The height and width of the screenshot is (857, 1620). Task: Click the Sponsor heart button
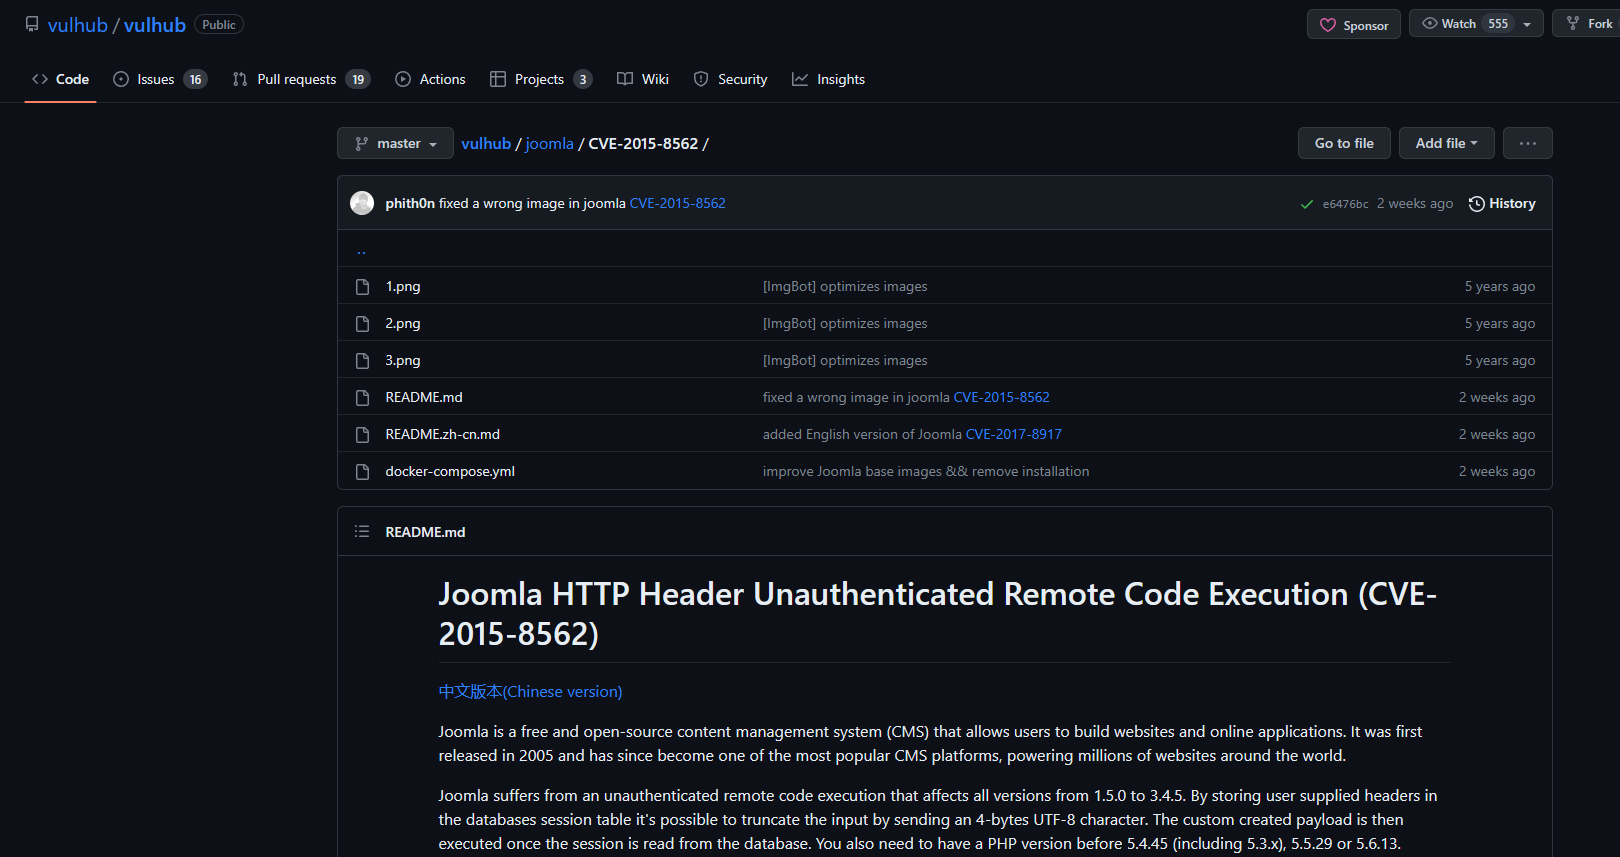pos(1354,25)
